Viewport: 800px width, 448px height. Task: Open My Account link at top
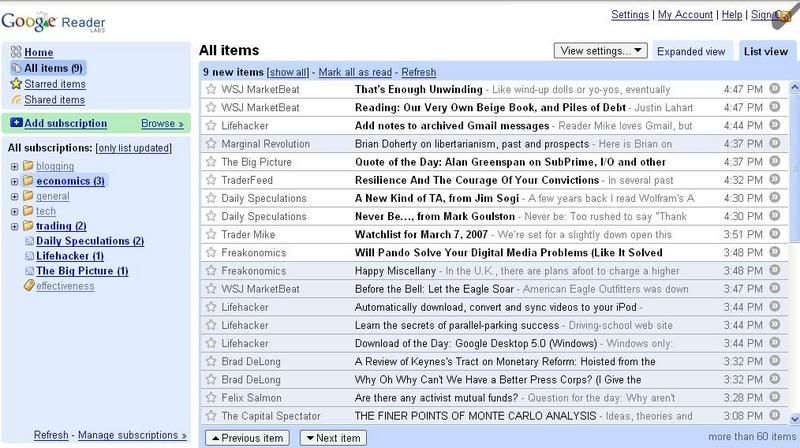click(685, 15)
